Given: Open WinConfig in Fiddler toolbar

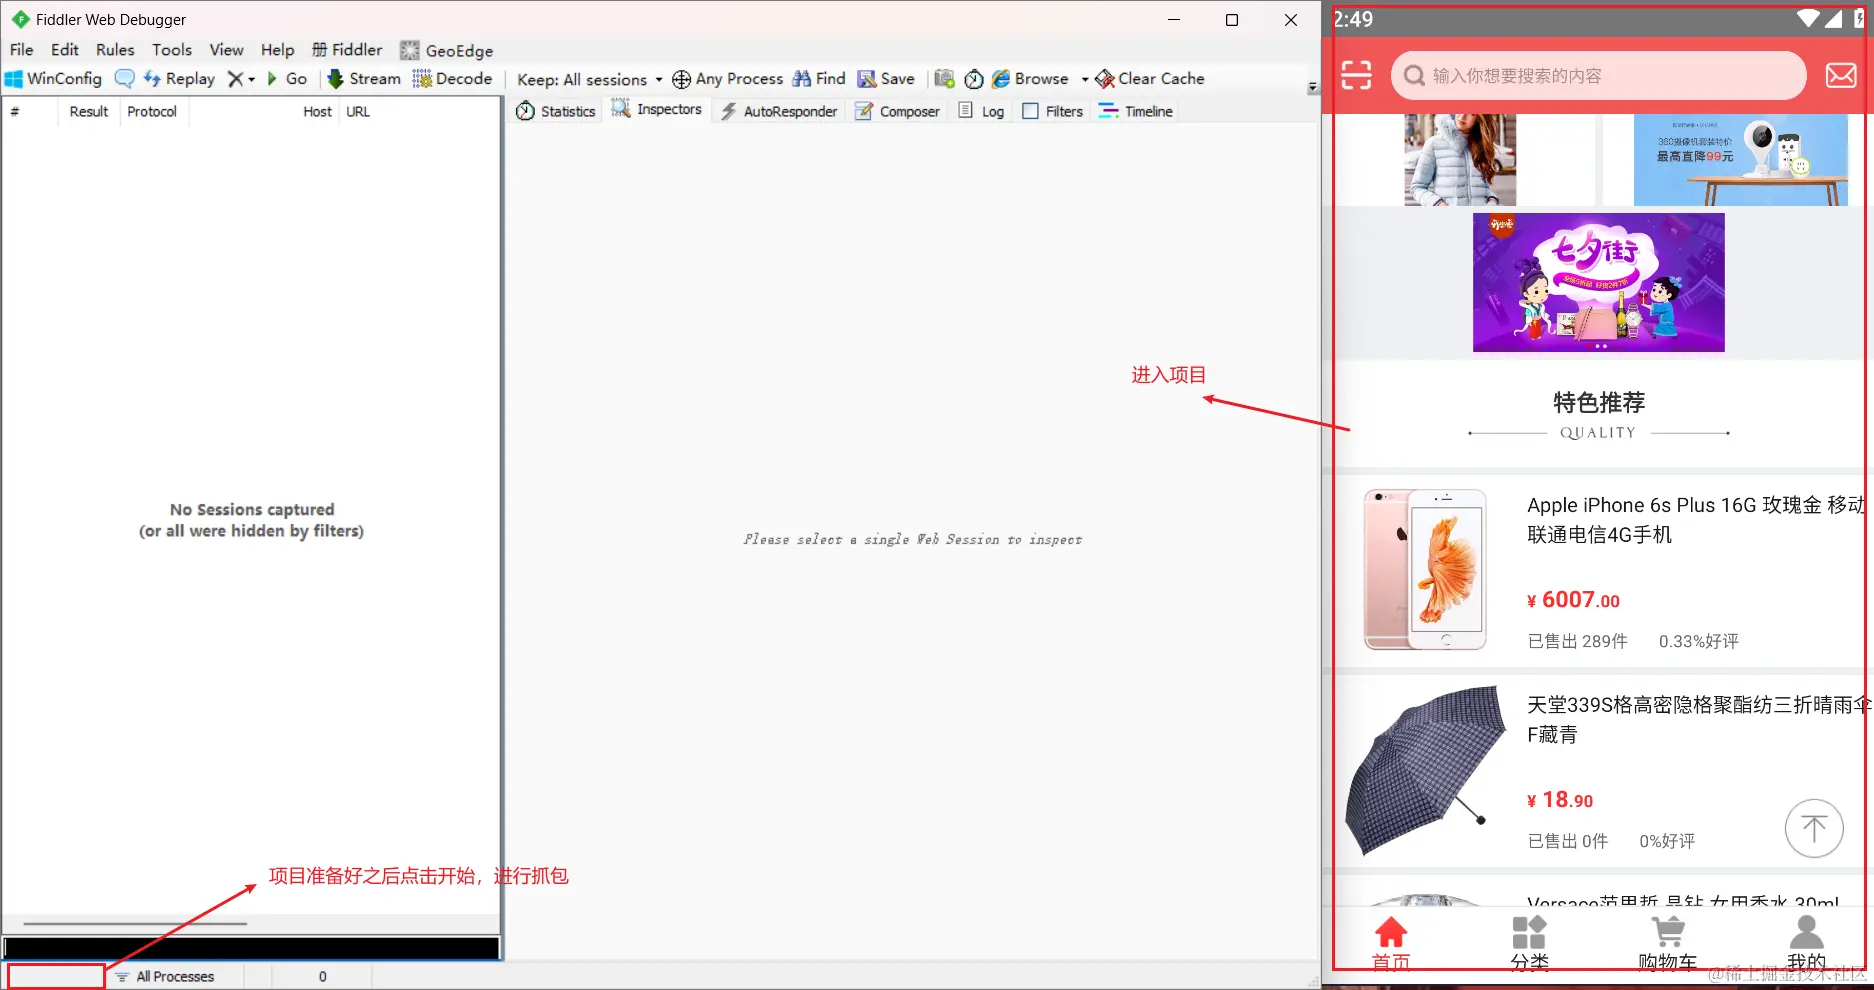Looking at the screenshot, I should tap(54, 78).
